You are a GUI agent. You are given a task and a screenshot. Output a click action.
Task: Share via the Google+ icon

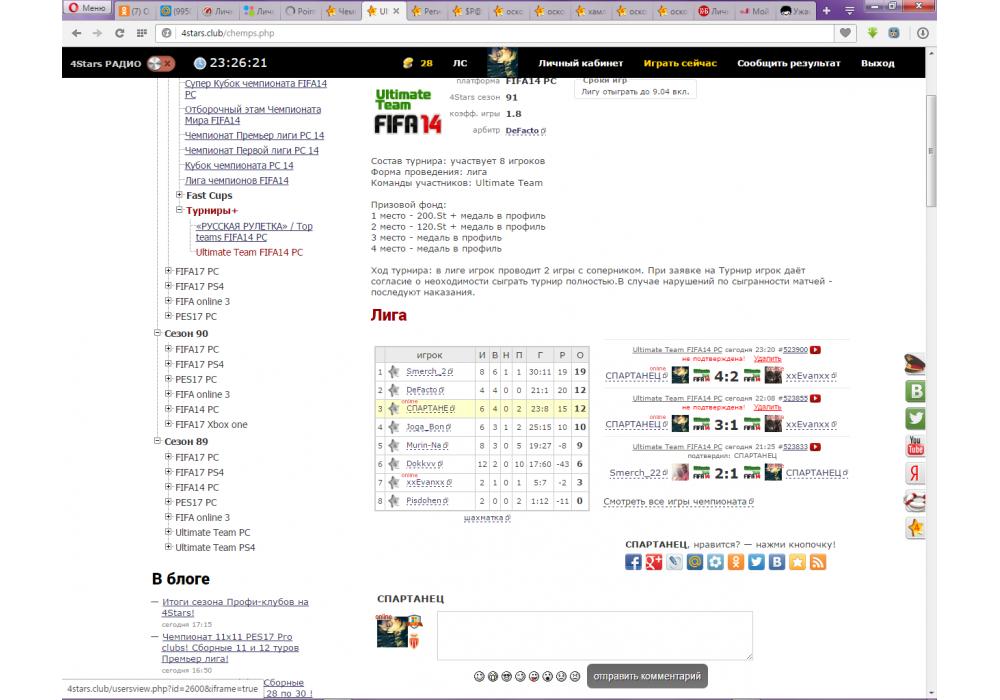click(x=654, y=562)
